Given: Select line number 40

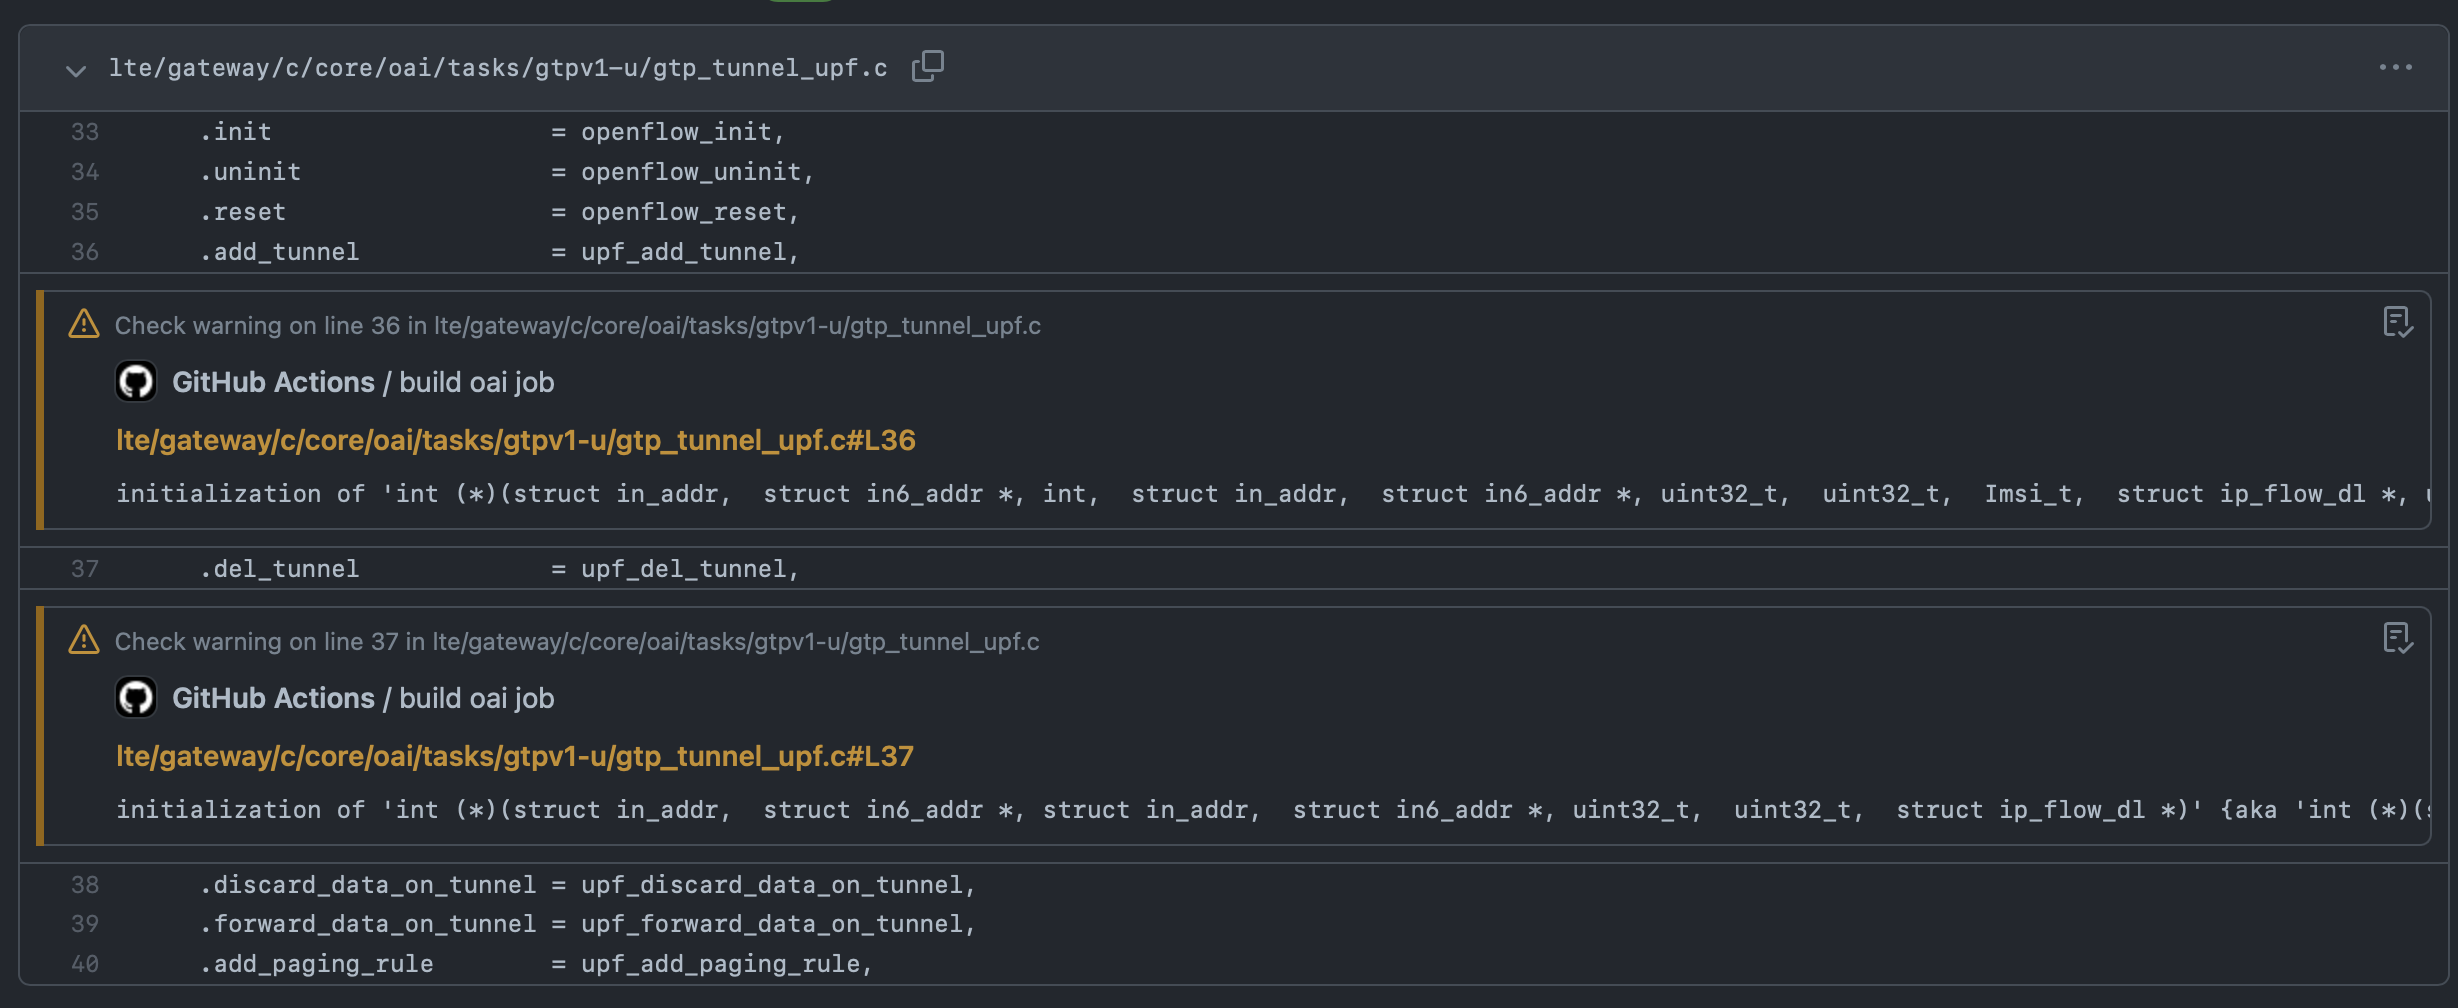Looking at the screenshot, I should pos(85,964).
